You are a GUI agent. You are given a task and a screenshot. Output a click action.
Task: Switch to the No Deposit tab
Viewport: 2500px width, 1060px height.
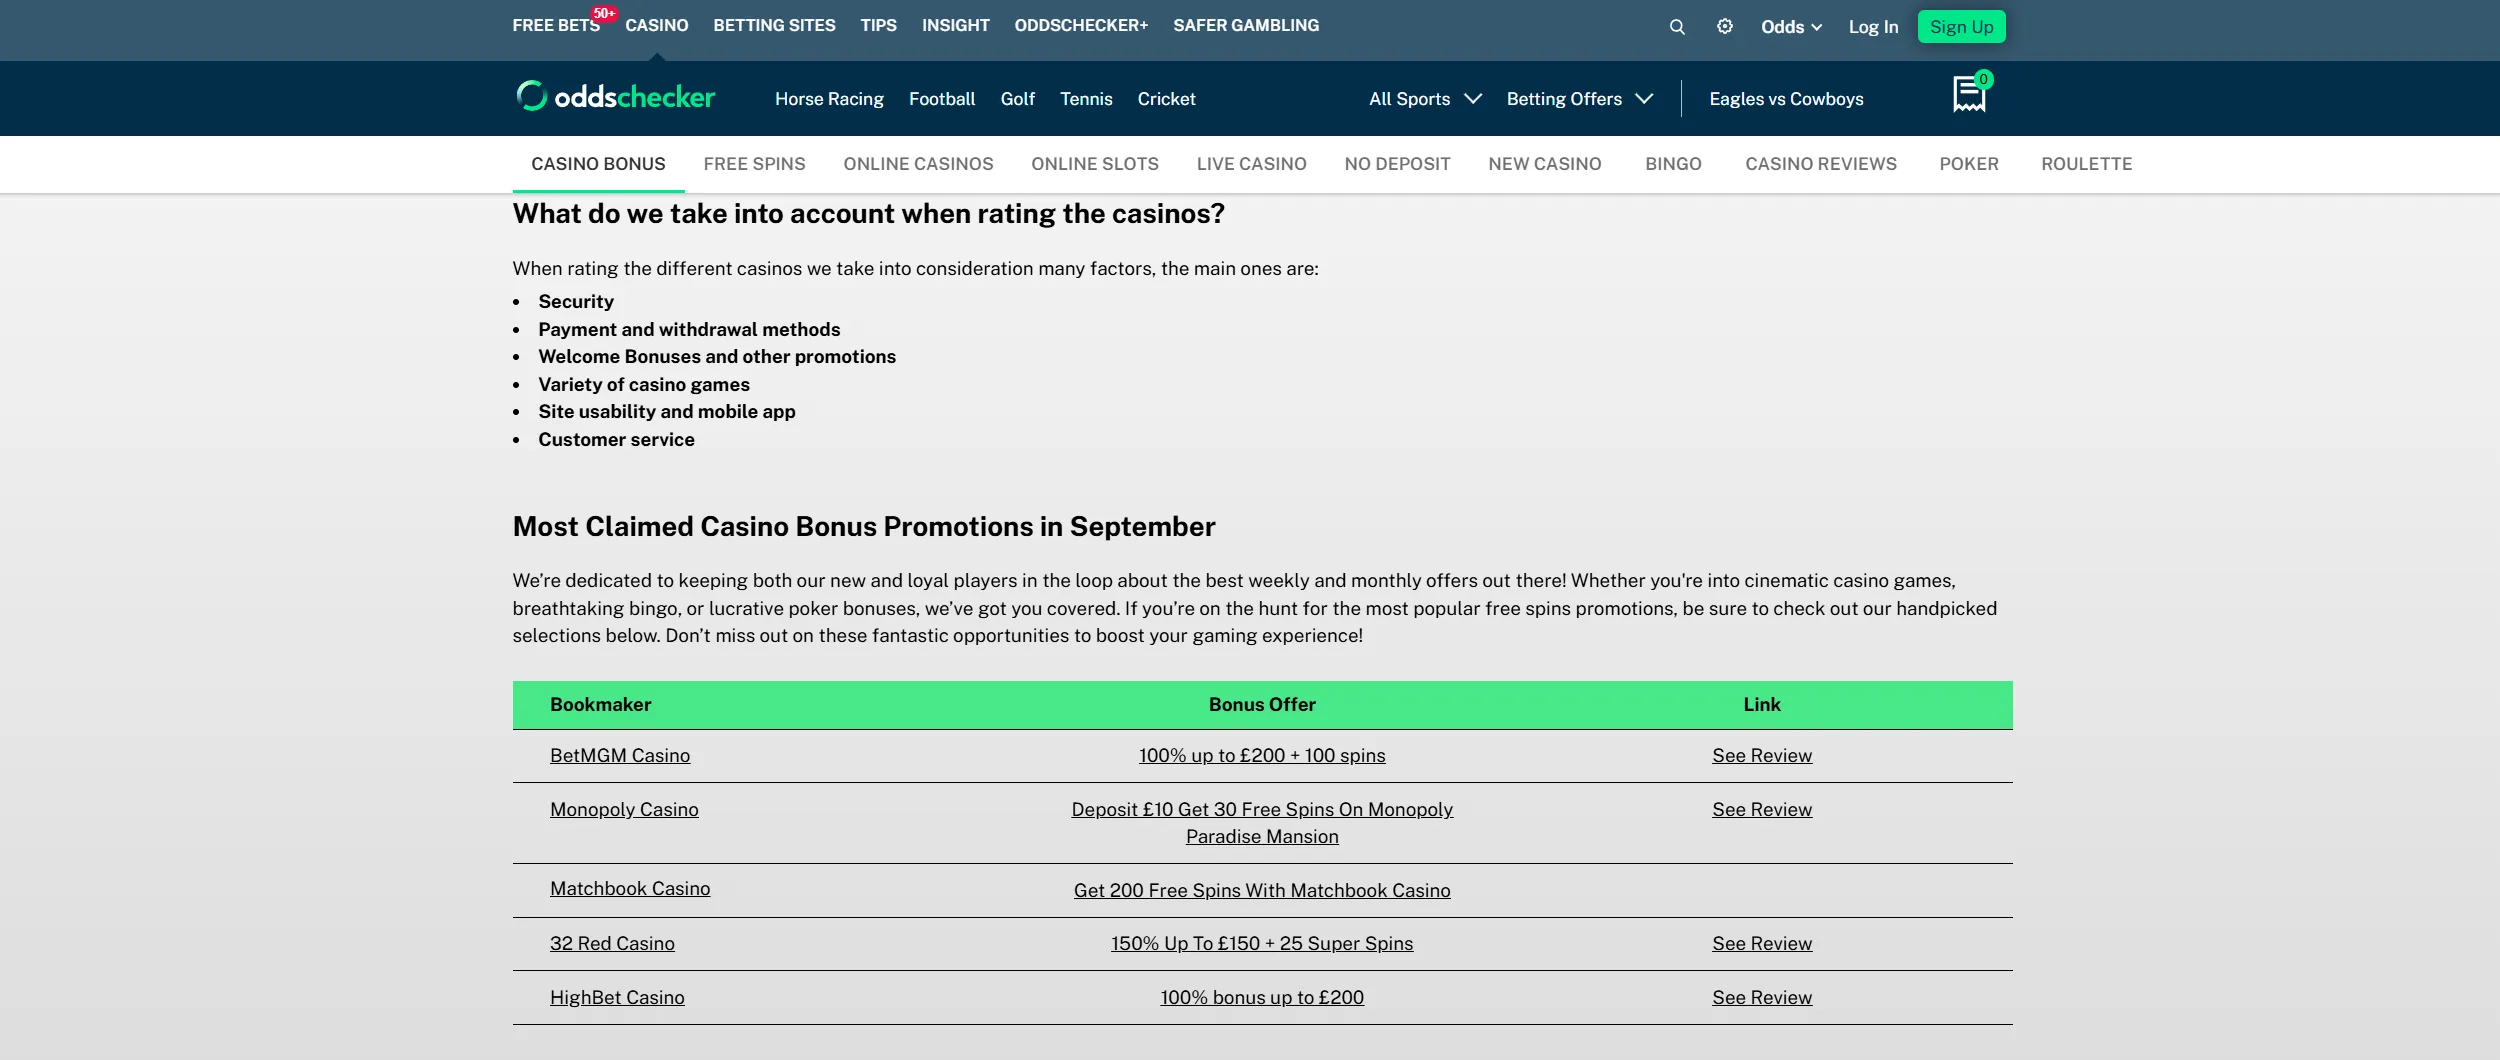click(1397, 164)
